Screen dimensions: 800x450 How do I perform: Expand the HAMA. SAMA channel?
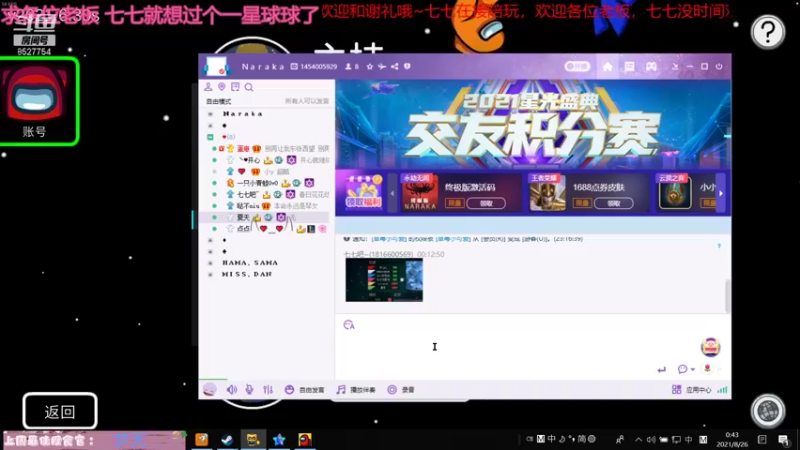tap(210, 263)
